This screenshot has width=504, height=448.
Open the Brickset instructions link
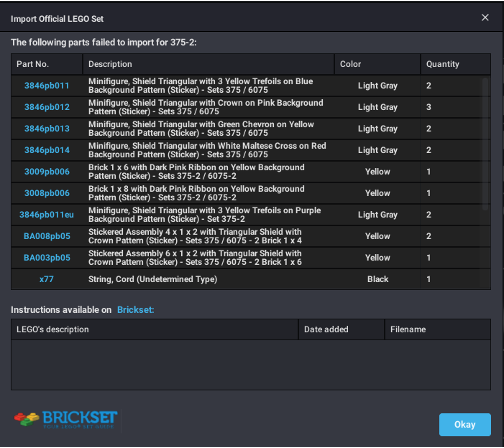(x=135, y=310)
